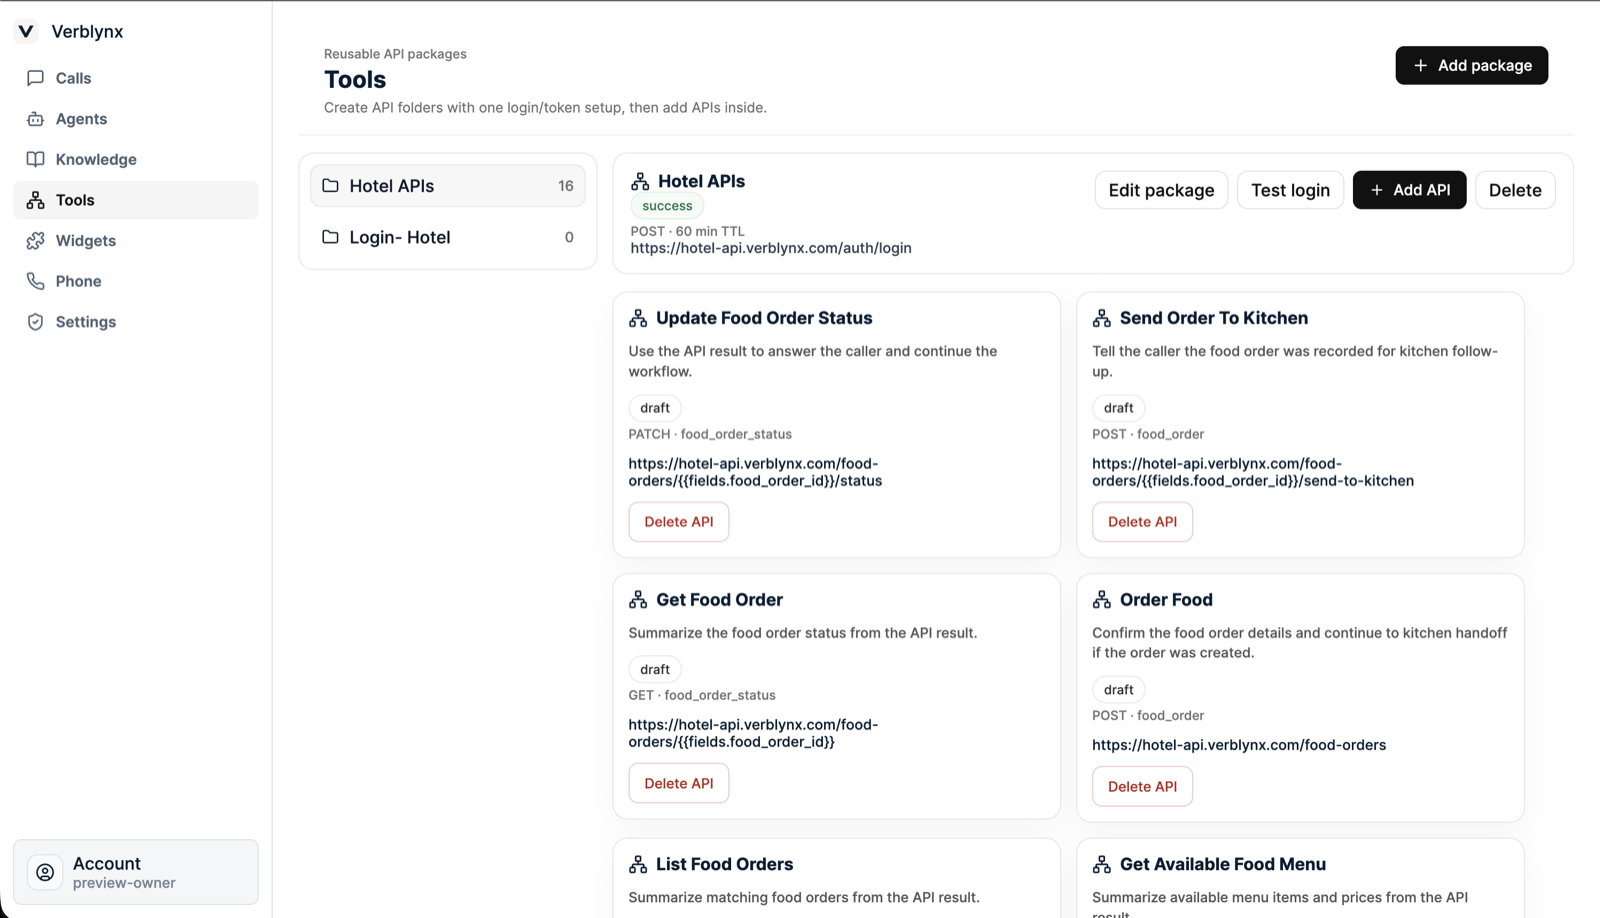The width and height of the screenshot is (1600, 918).
Task: Select the Login- Hotel folder
Action: click(x=448, y=237)
